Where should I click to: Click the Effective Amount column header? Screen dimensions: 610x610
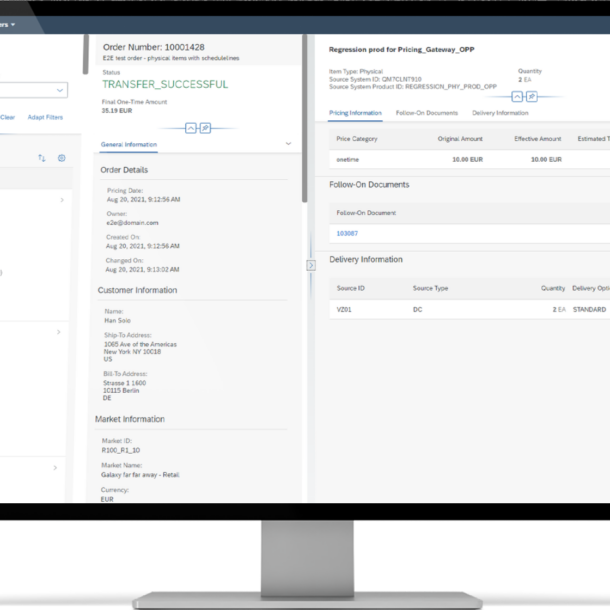pyautogui.click(x=538, y=139)
